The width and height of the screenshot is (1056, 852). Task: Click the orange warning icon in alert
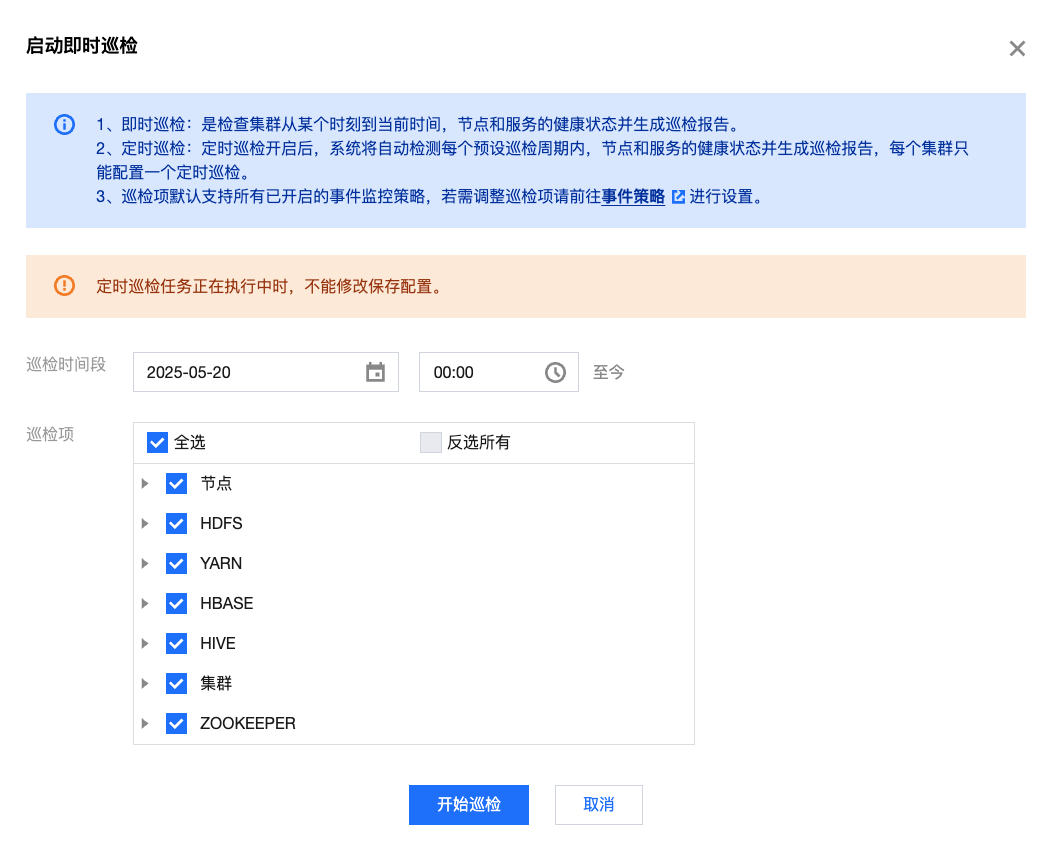pos(64,286)
